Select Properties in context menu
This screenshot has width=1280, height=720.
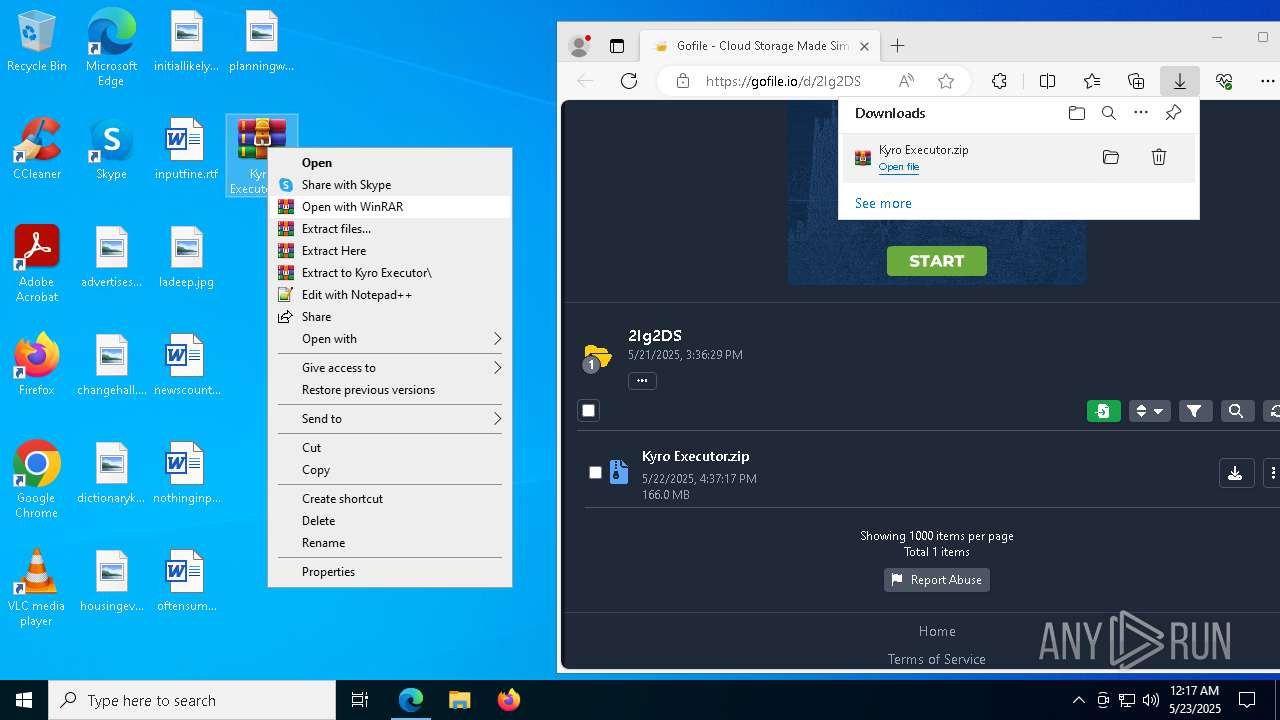tap(390, 572)
